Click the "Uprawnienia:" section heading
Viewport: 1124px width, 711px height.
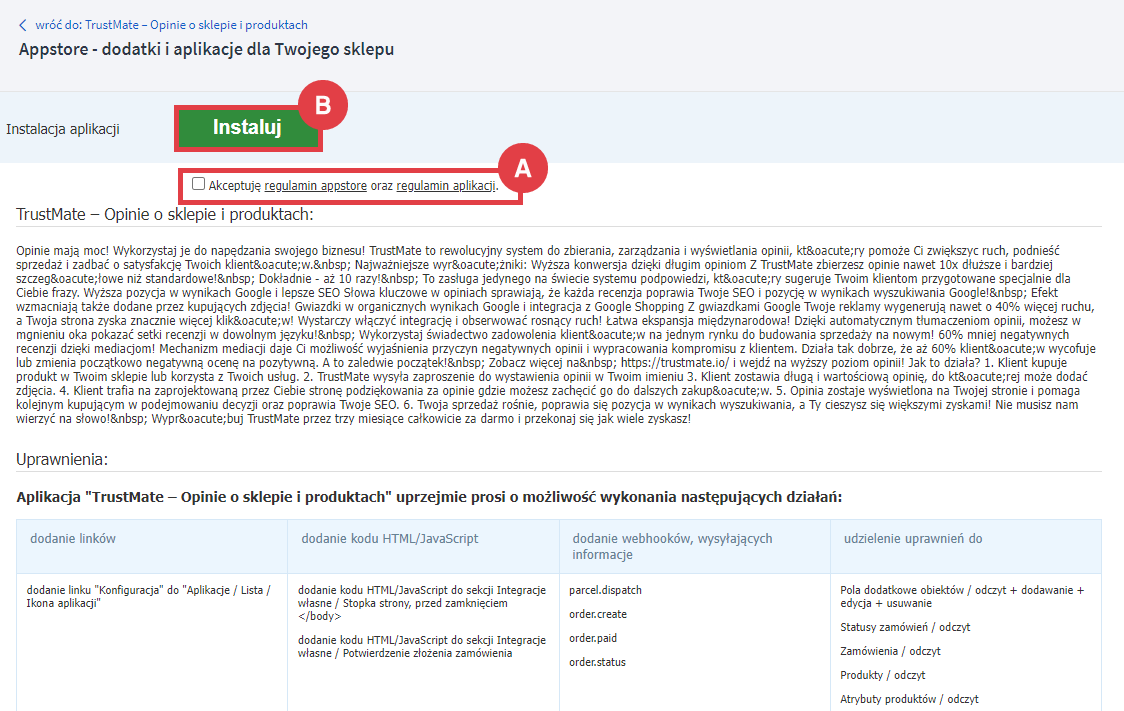pos(62,460)
